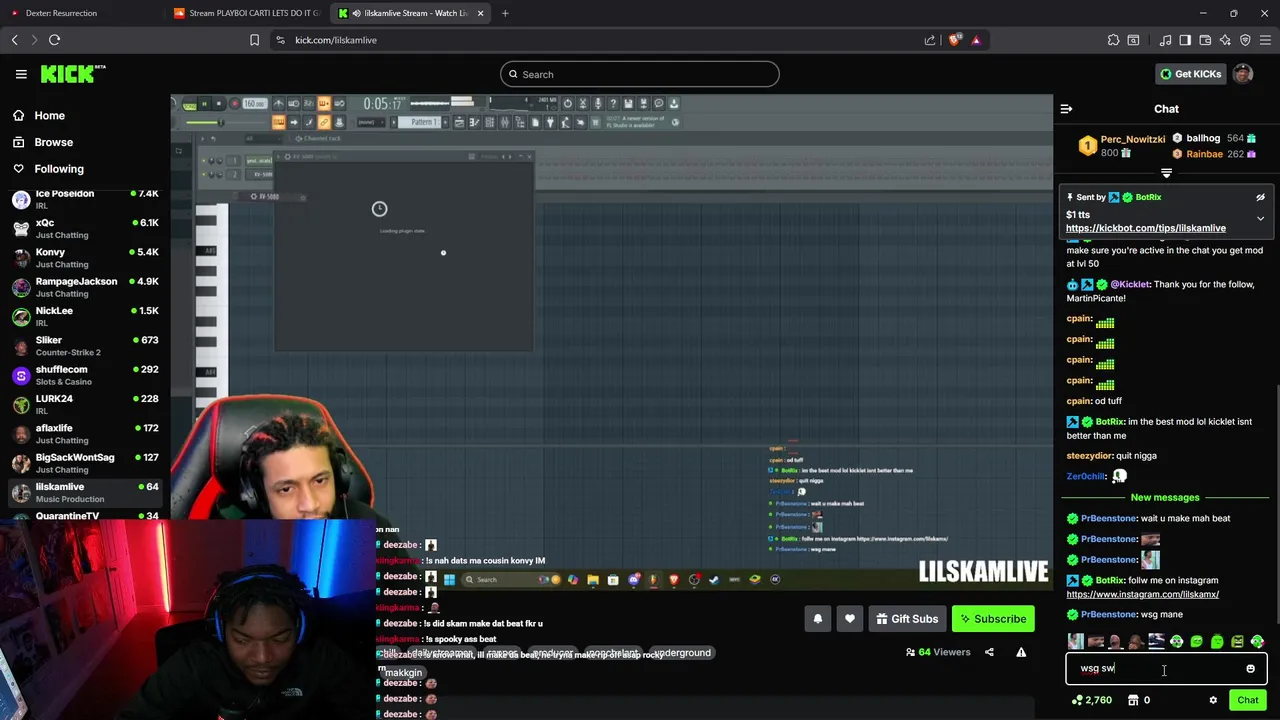Hide the pinned BotRix message
Viewport: 1280px width, 720px height.
1260,198
